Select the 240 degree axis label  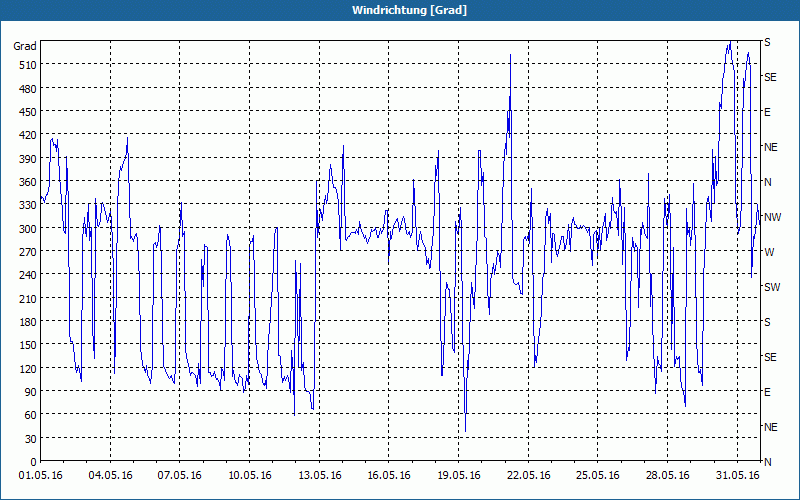pos(26,275)
